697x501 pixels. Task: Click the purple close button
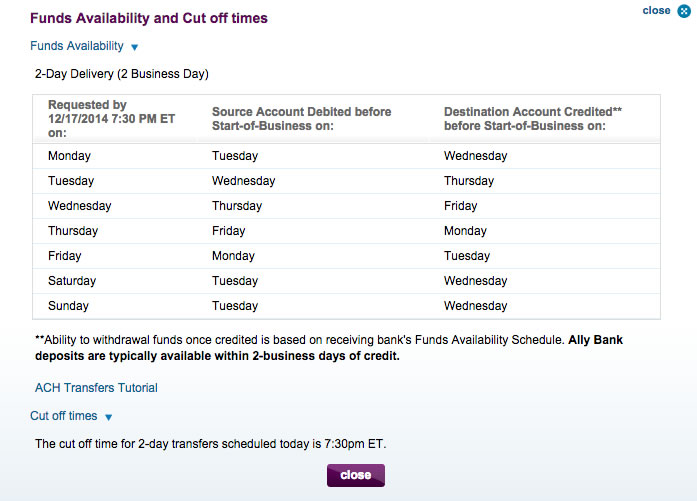click(x=356, y=475)
